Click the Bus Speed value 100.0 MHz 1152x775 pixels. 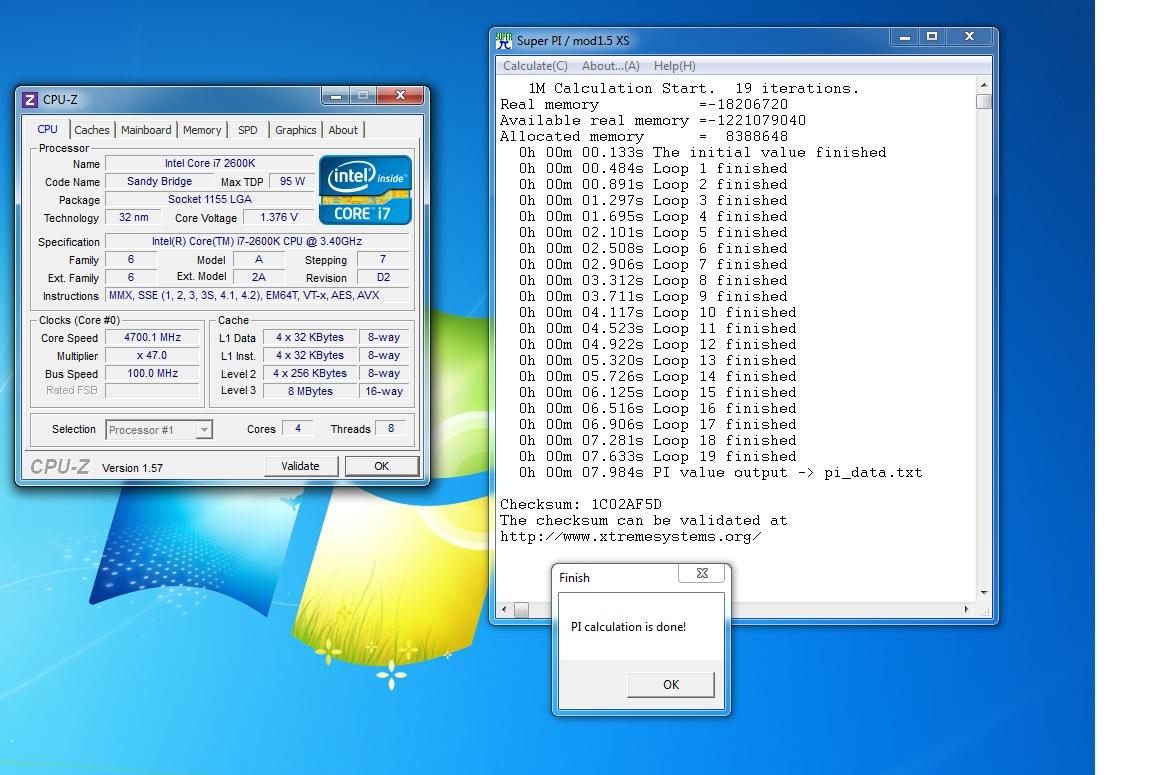point(152,373)
